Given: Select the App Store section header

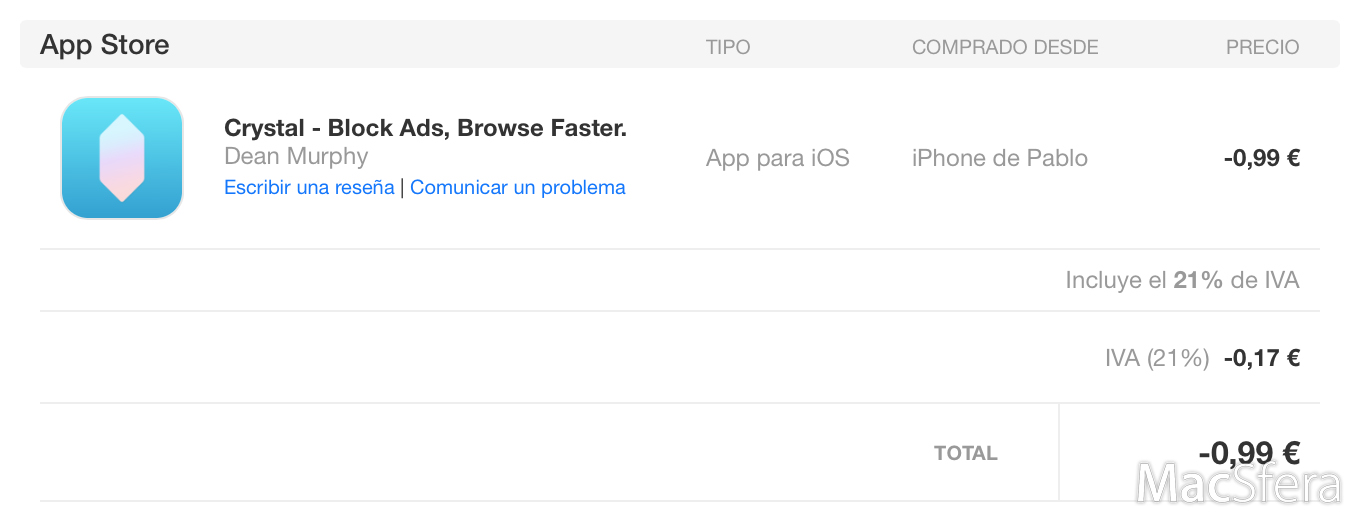Looking at the screenshot, I should point(105,45).
